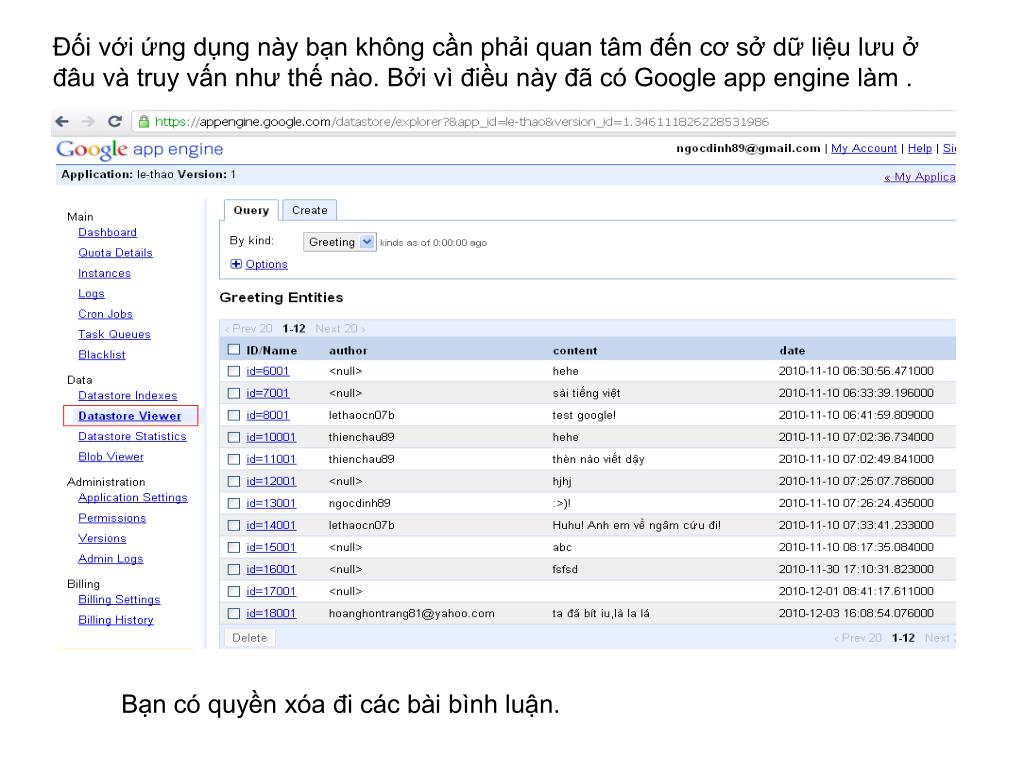Check the box for id=16001

coord(234,569)
